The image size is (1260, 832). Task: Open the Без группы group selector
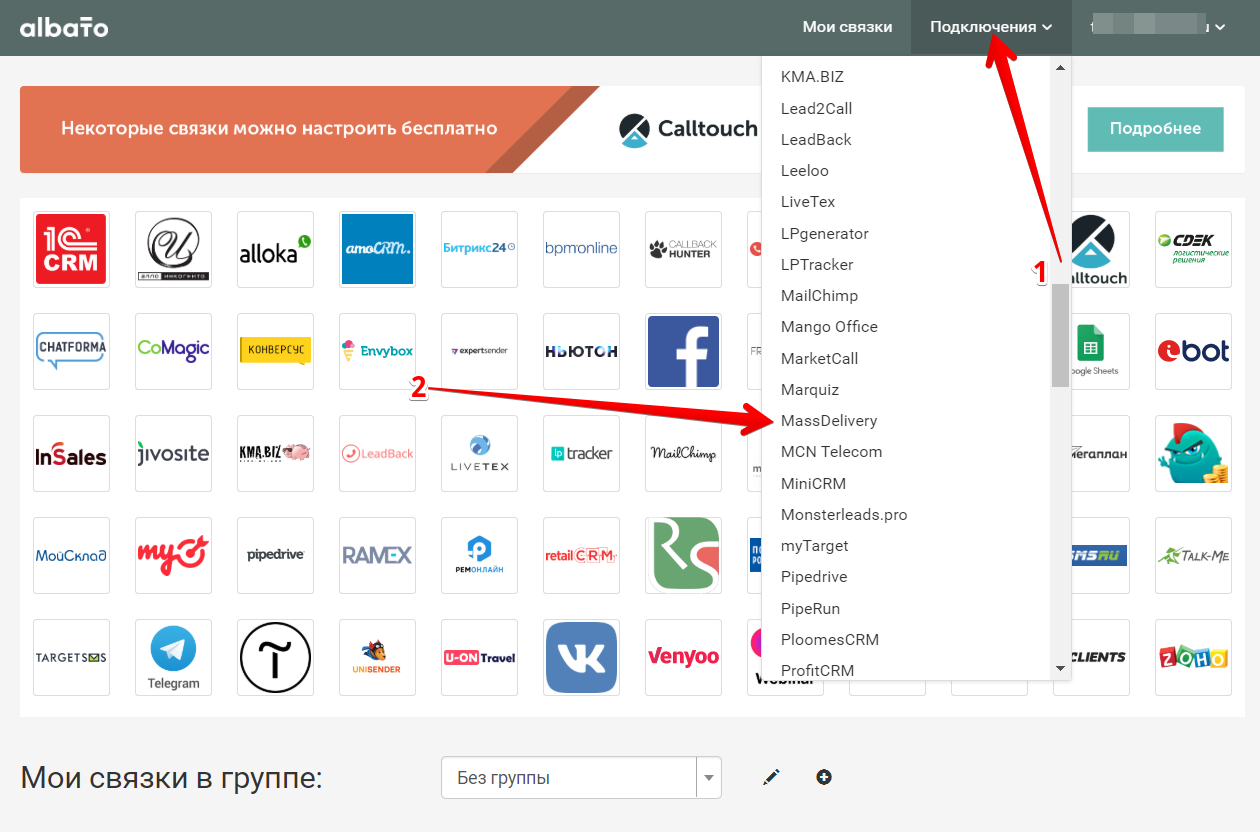pyautogui.click(x=580, y=778)
